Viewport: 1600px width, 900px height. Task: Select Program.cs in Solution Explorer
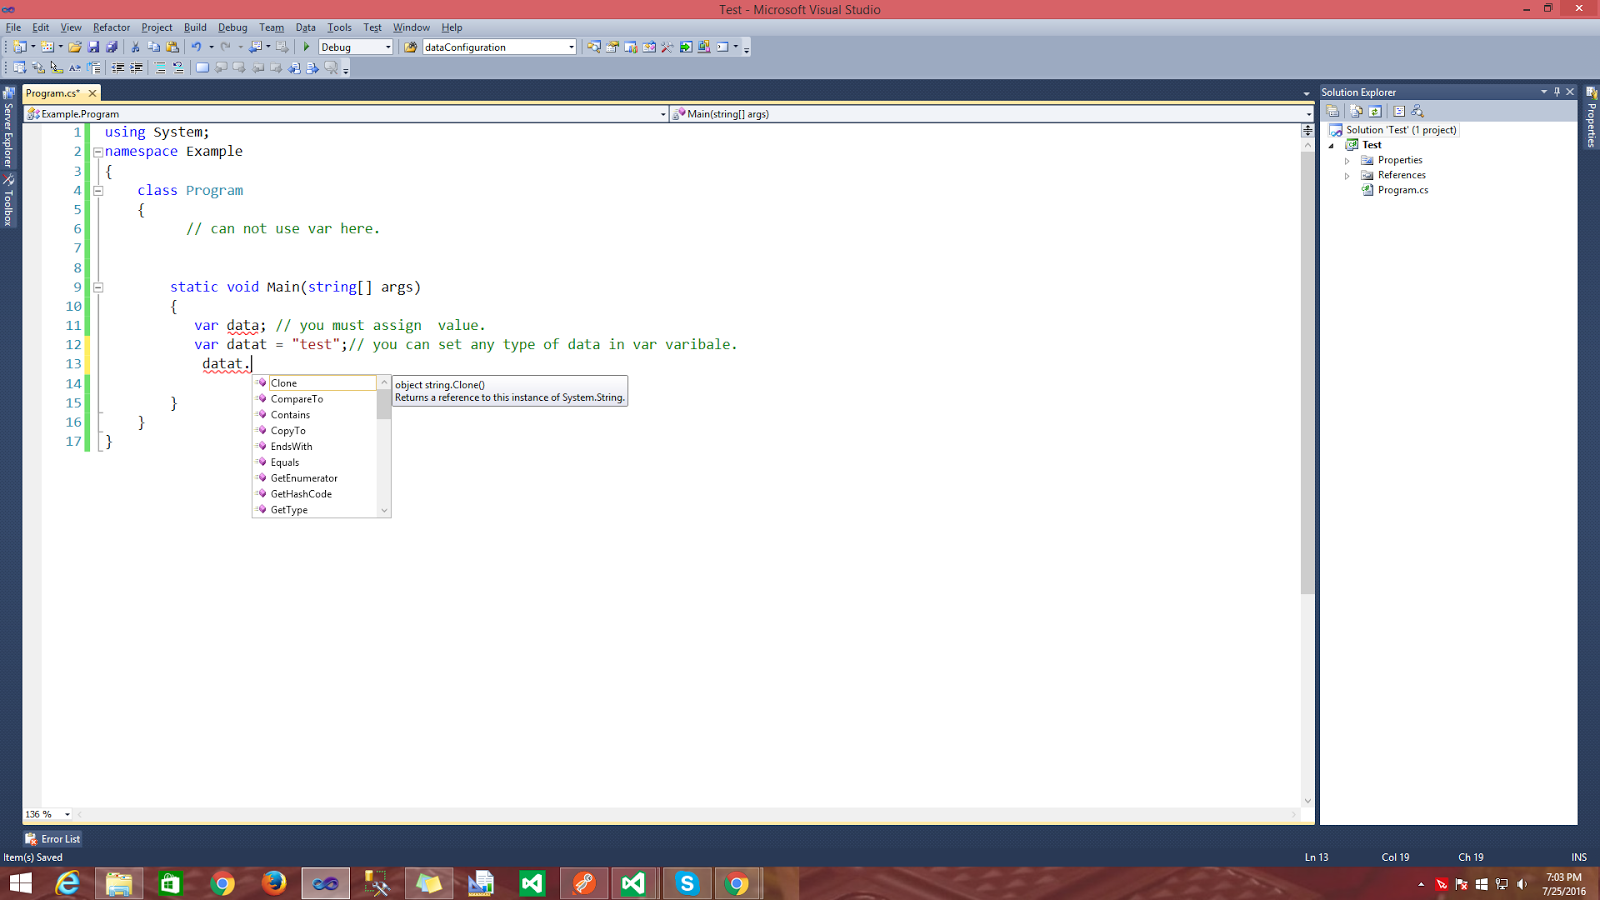point(1402,189)
